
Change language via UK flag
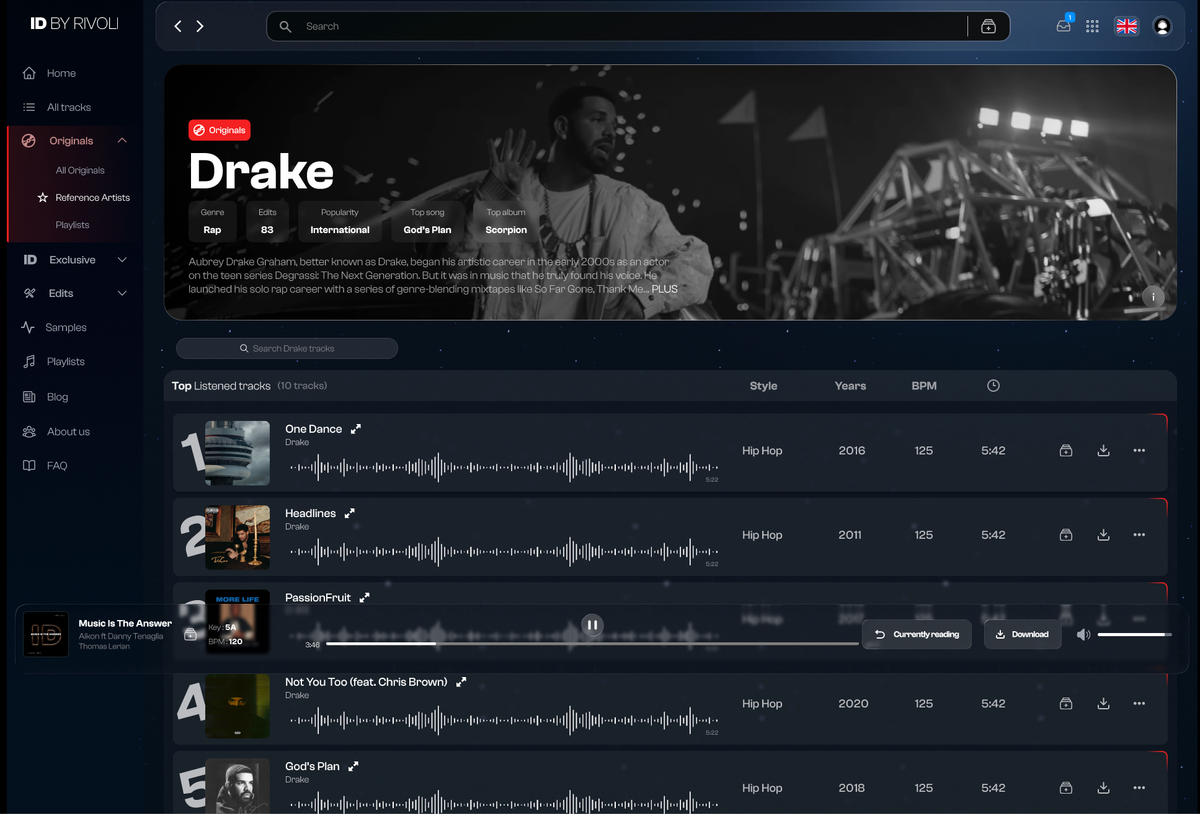1127,26
